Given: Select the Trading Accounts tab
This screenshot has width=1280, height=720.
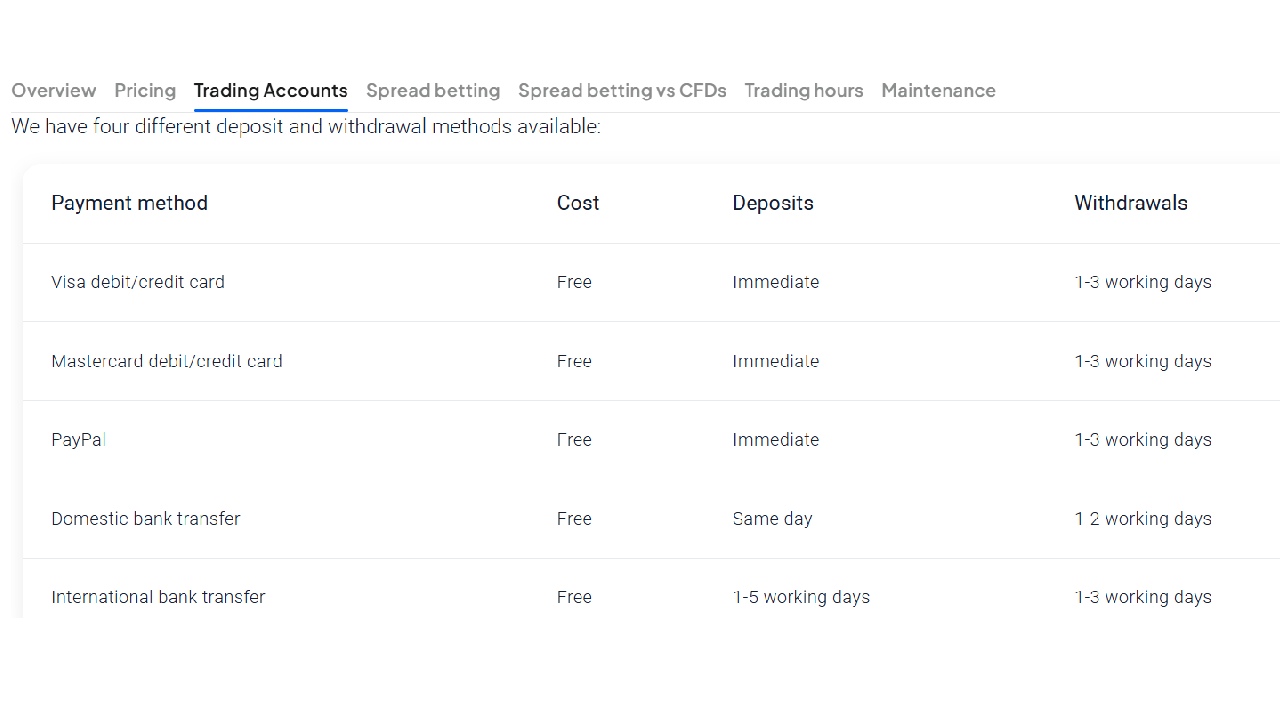Looking at the screenshot, I should pyautogui.click(x=270, y=91).
